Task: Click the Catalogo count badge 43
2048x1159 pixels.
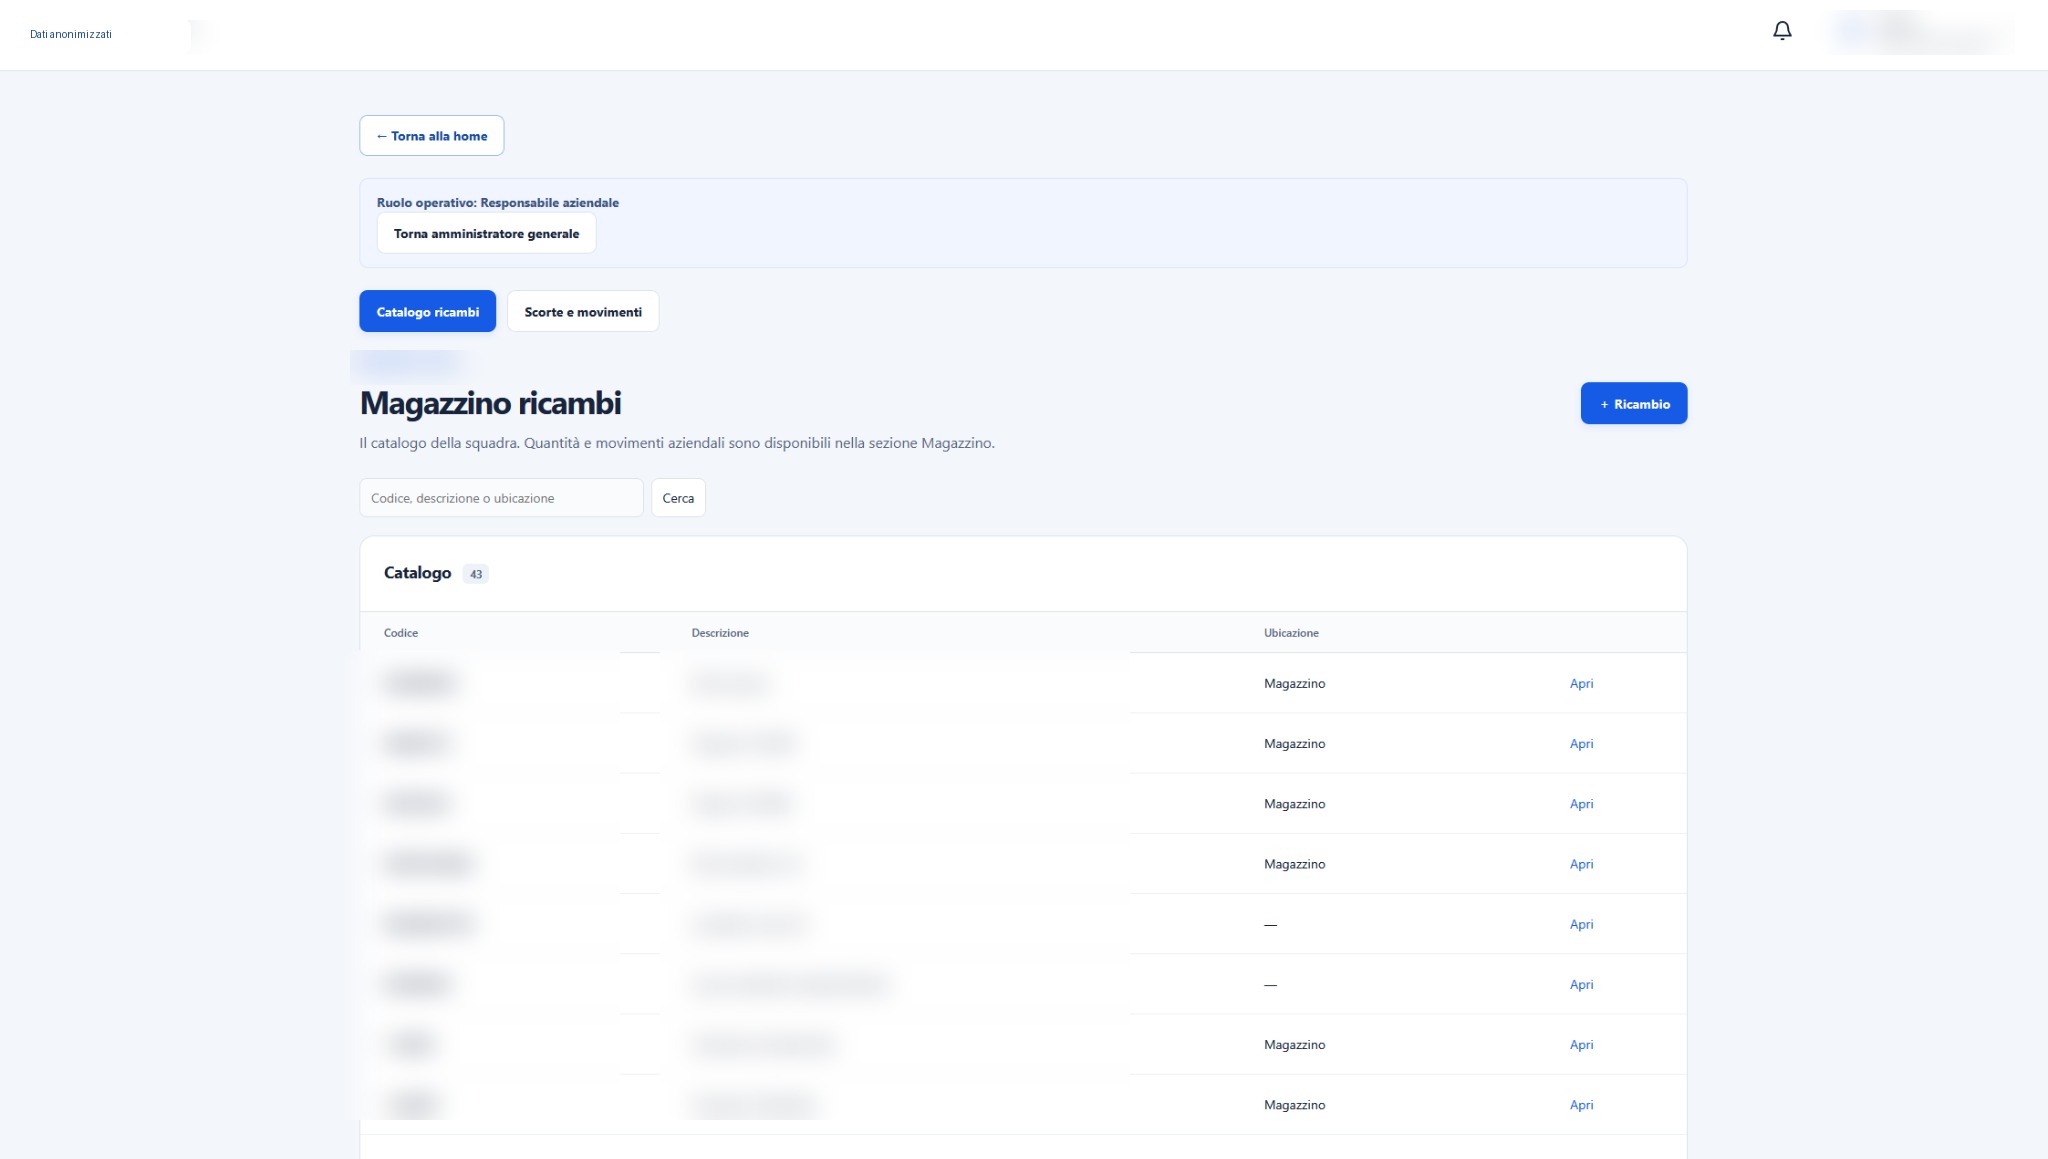Action: (476, 574)
